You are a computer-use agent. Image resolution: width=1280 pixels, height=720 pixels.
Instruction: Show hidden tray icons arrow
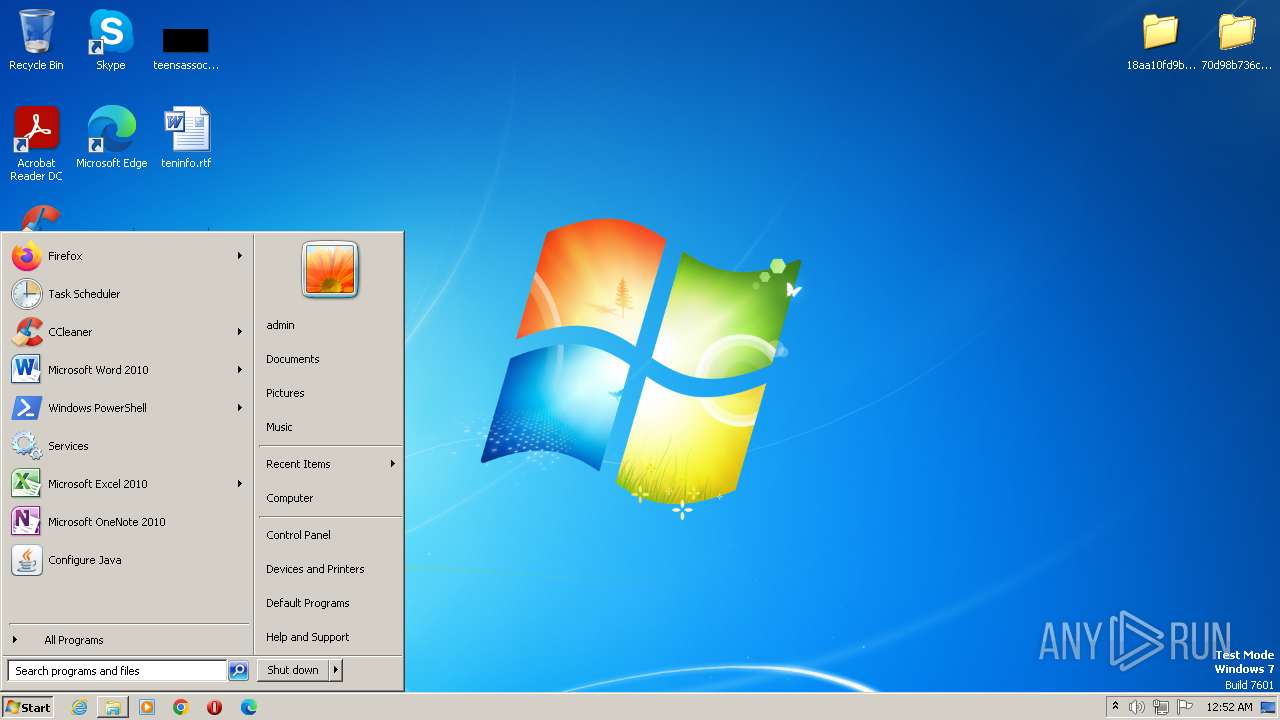tap(1115, 707)
